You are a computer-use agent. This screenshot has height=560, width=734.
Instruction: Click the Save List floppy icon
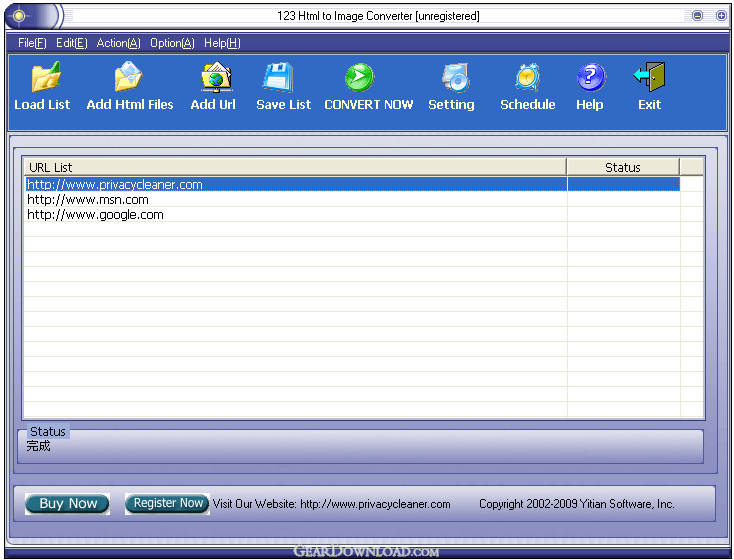[x=278, y=77]
